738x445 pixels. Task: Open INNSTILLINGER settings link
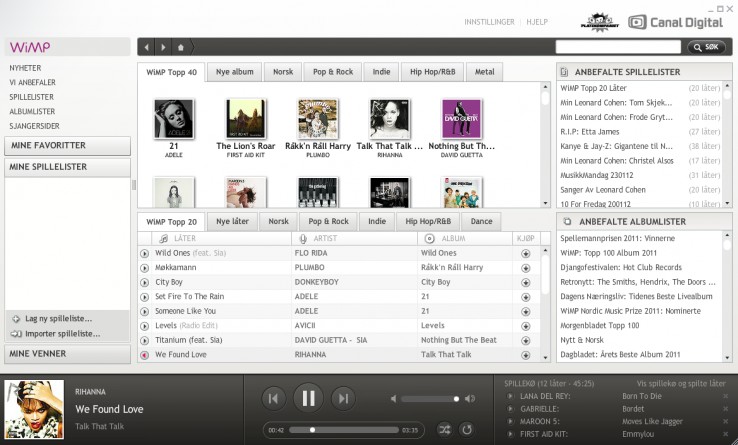(489, 22)
